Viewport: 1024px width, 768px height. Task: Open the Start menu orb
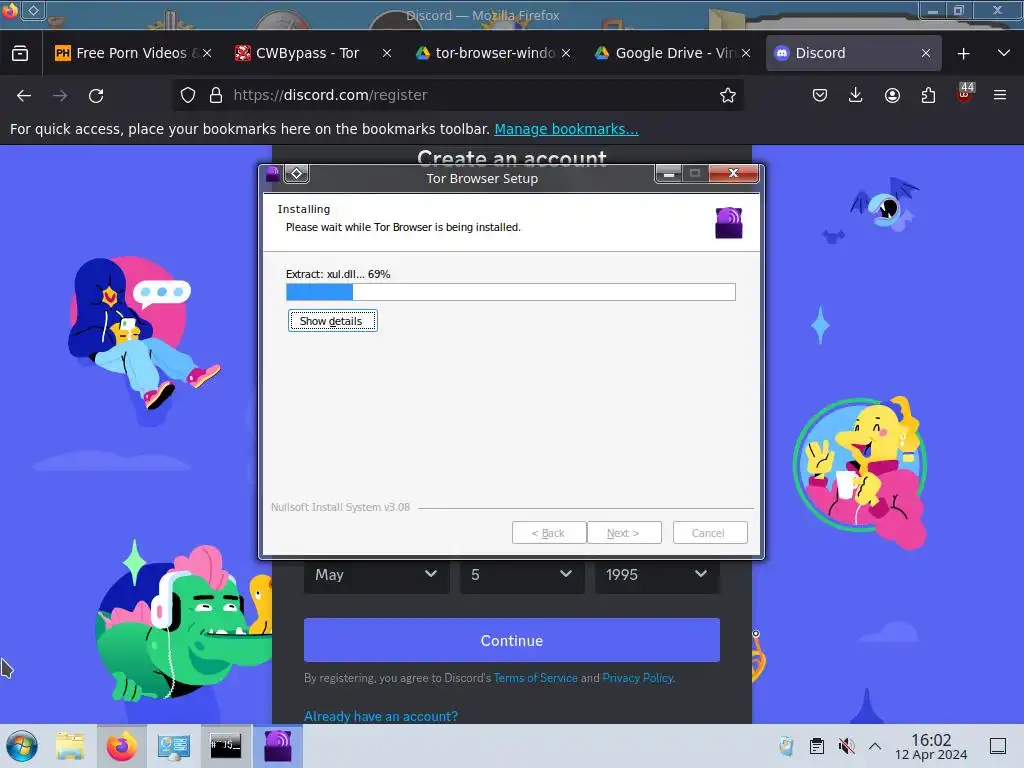[x=22, y=746]
